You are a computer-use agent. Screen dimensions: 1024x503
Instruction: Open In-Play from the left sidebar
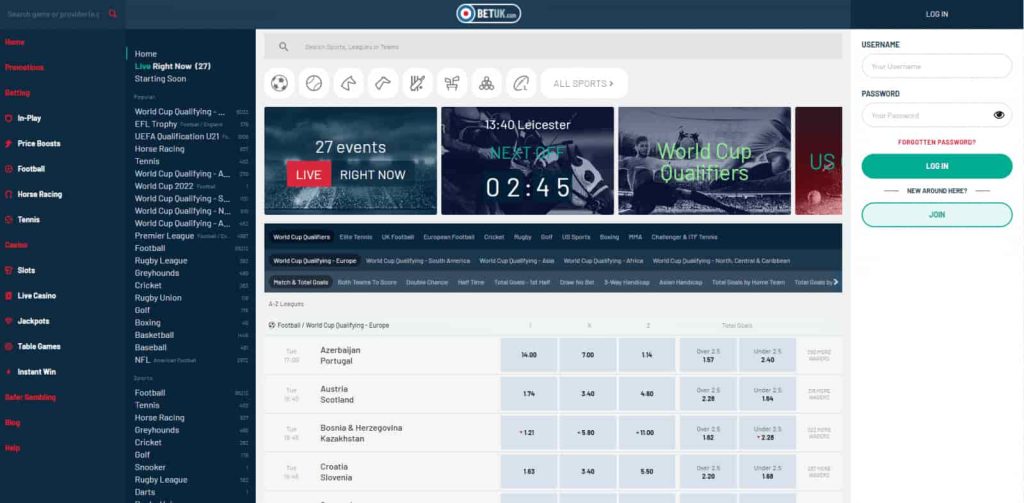click(28, 118)
